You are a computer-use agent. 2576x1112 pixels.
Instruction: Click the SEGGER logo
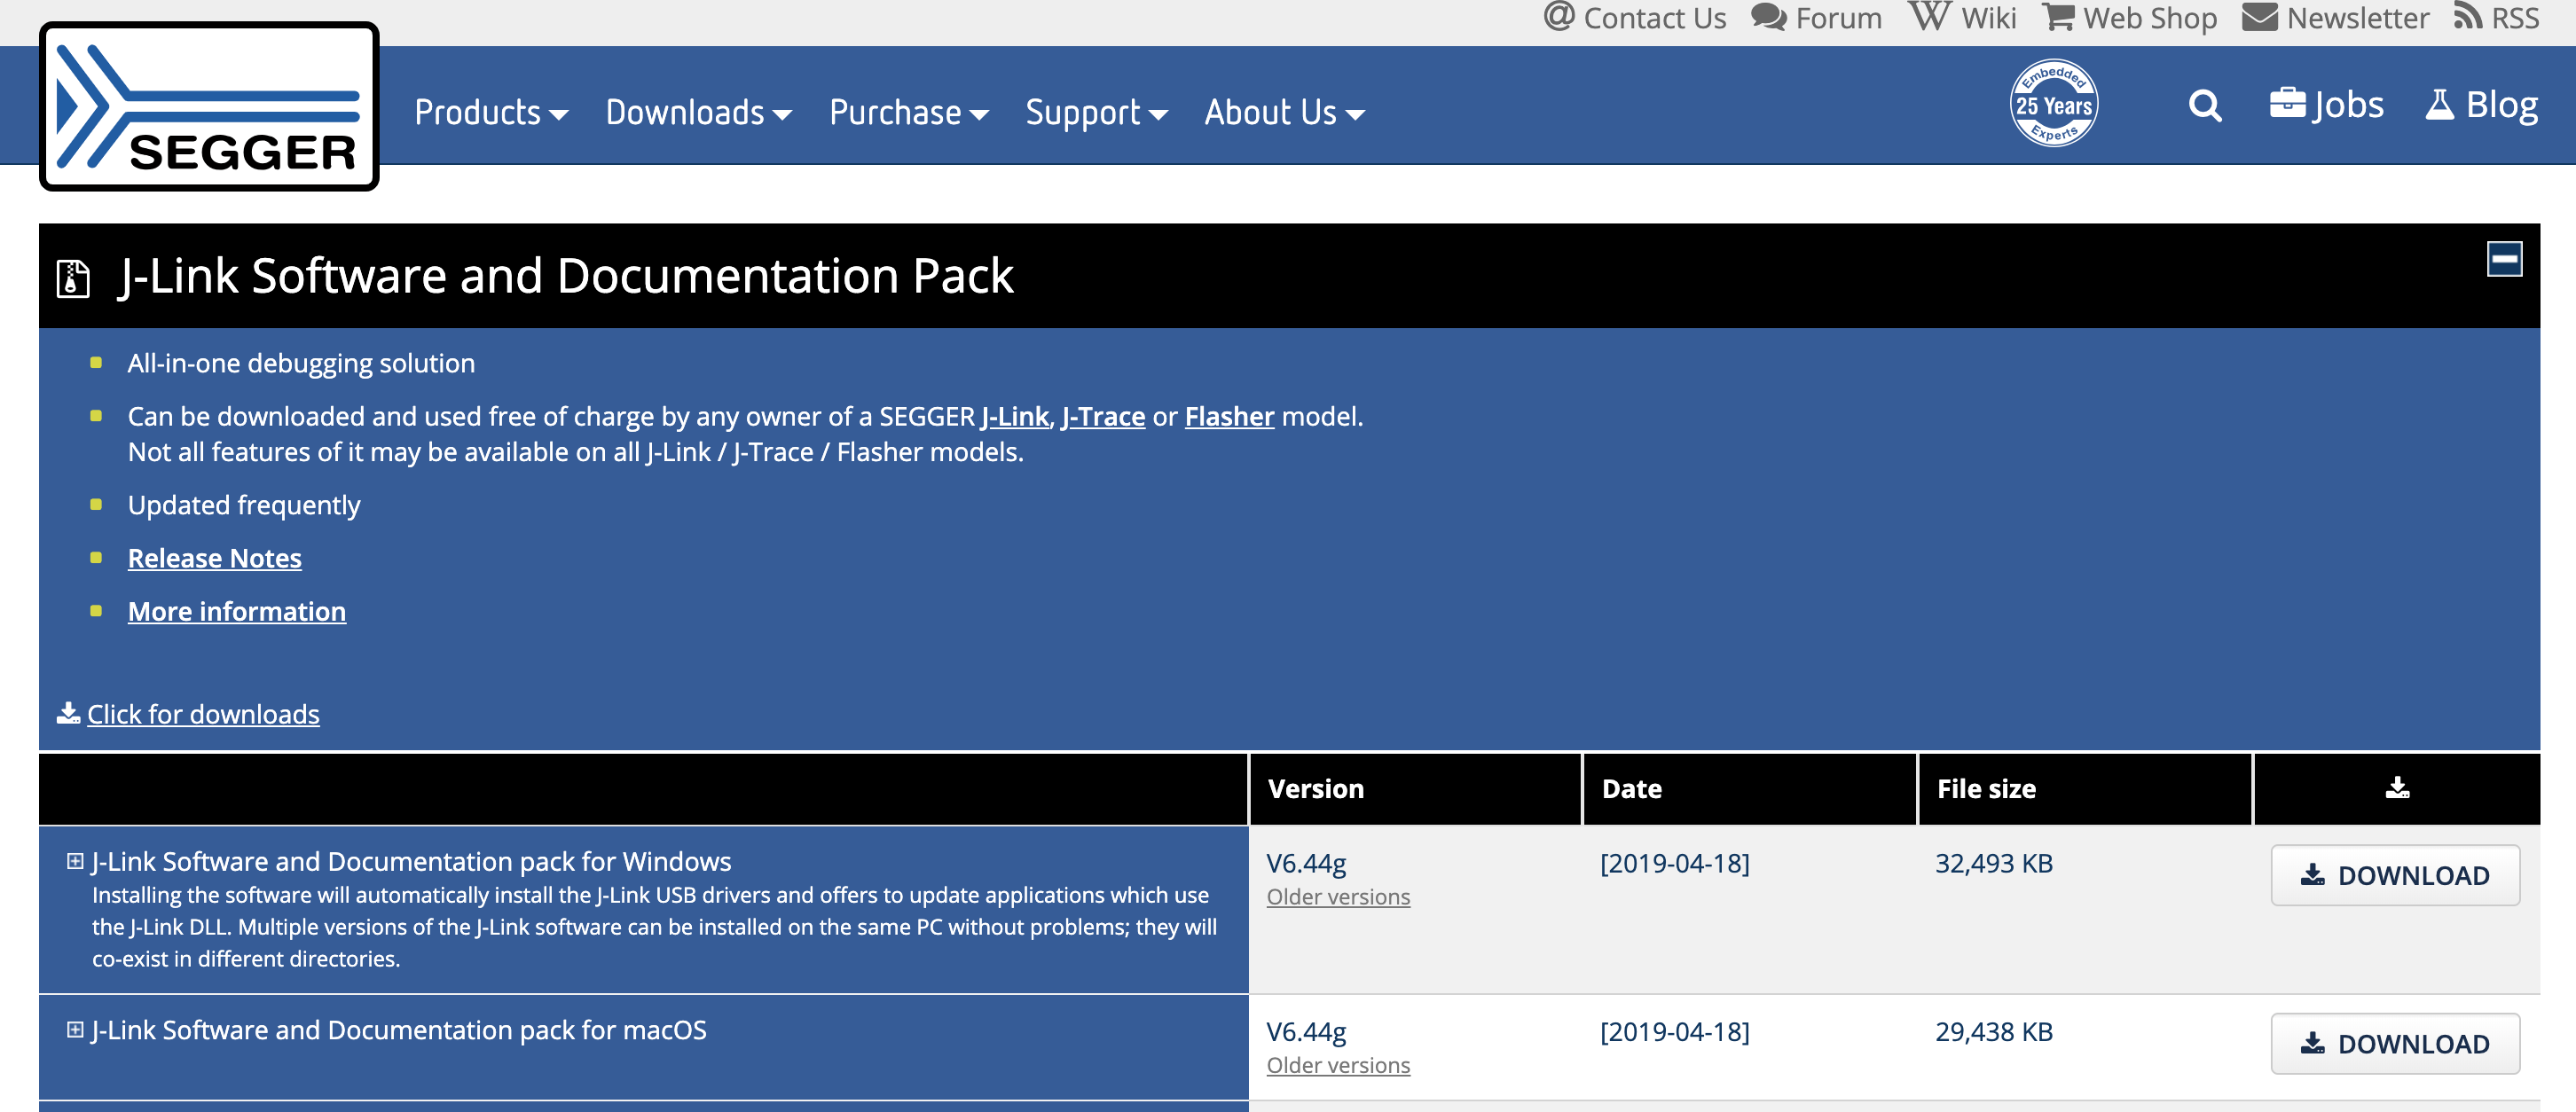click(x=209, y=106)
